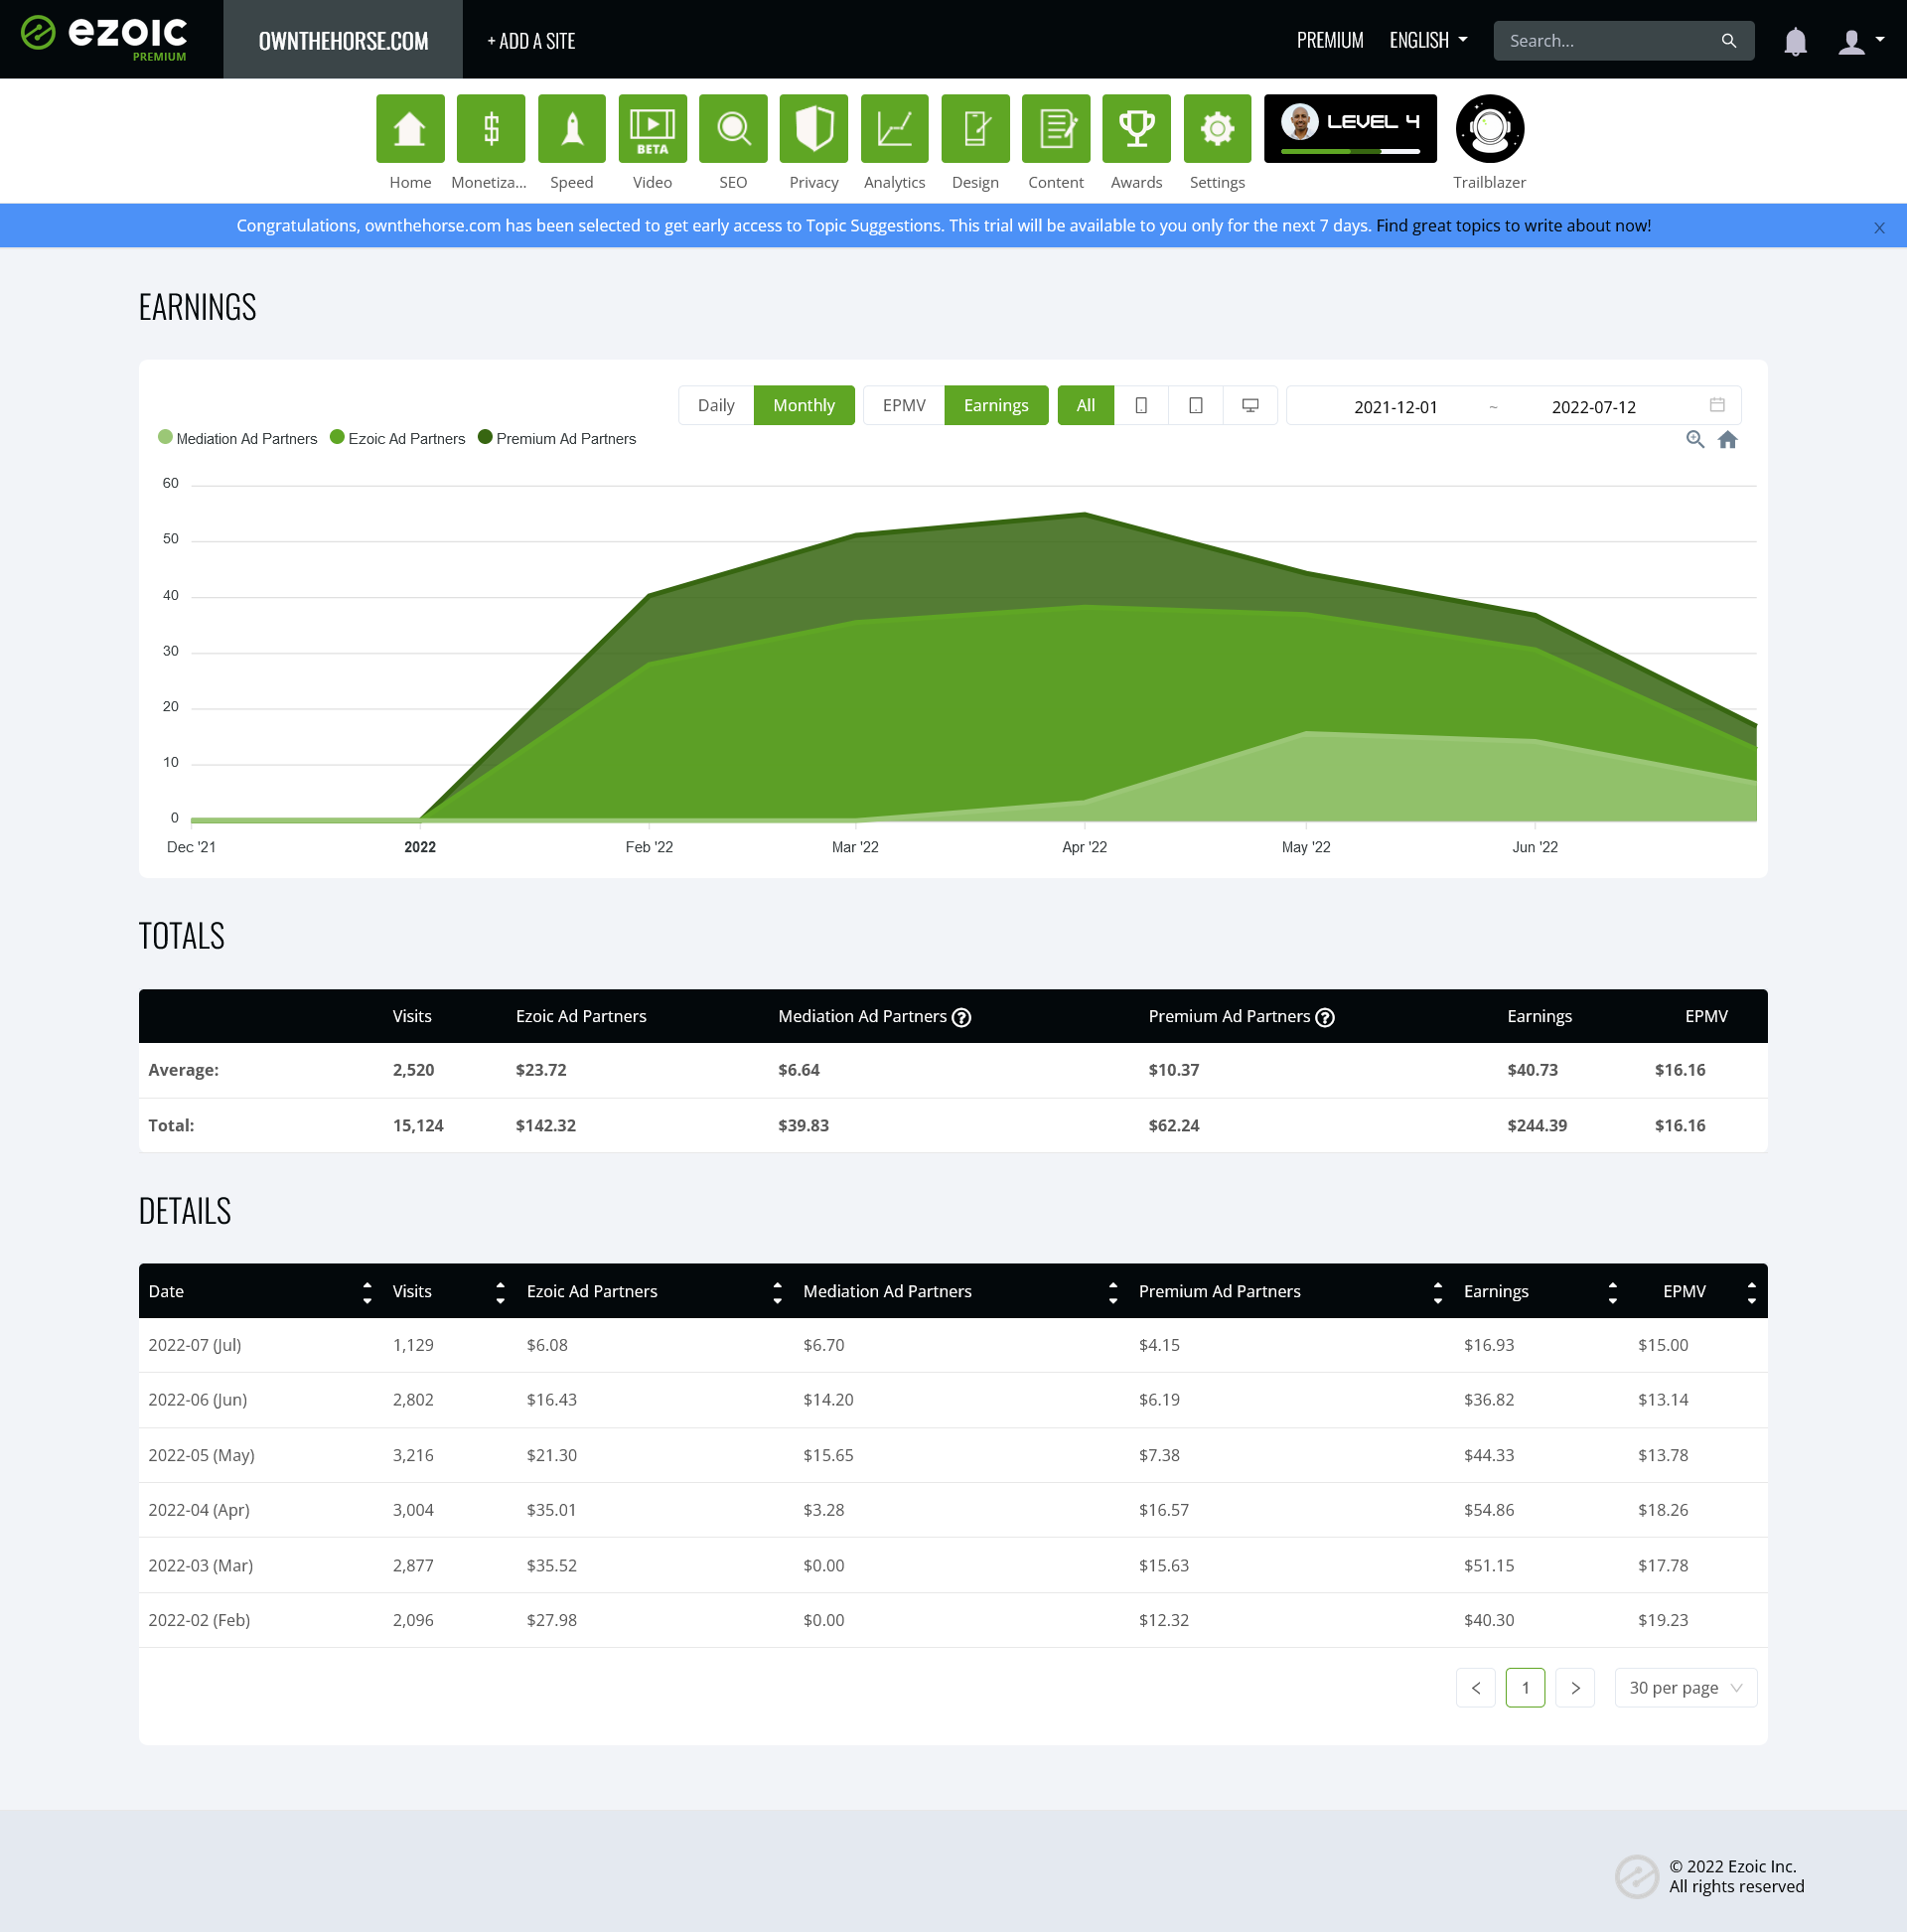Open the date range calendar icon

[x=1717, y=405]
